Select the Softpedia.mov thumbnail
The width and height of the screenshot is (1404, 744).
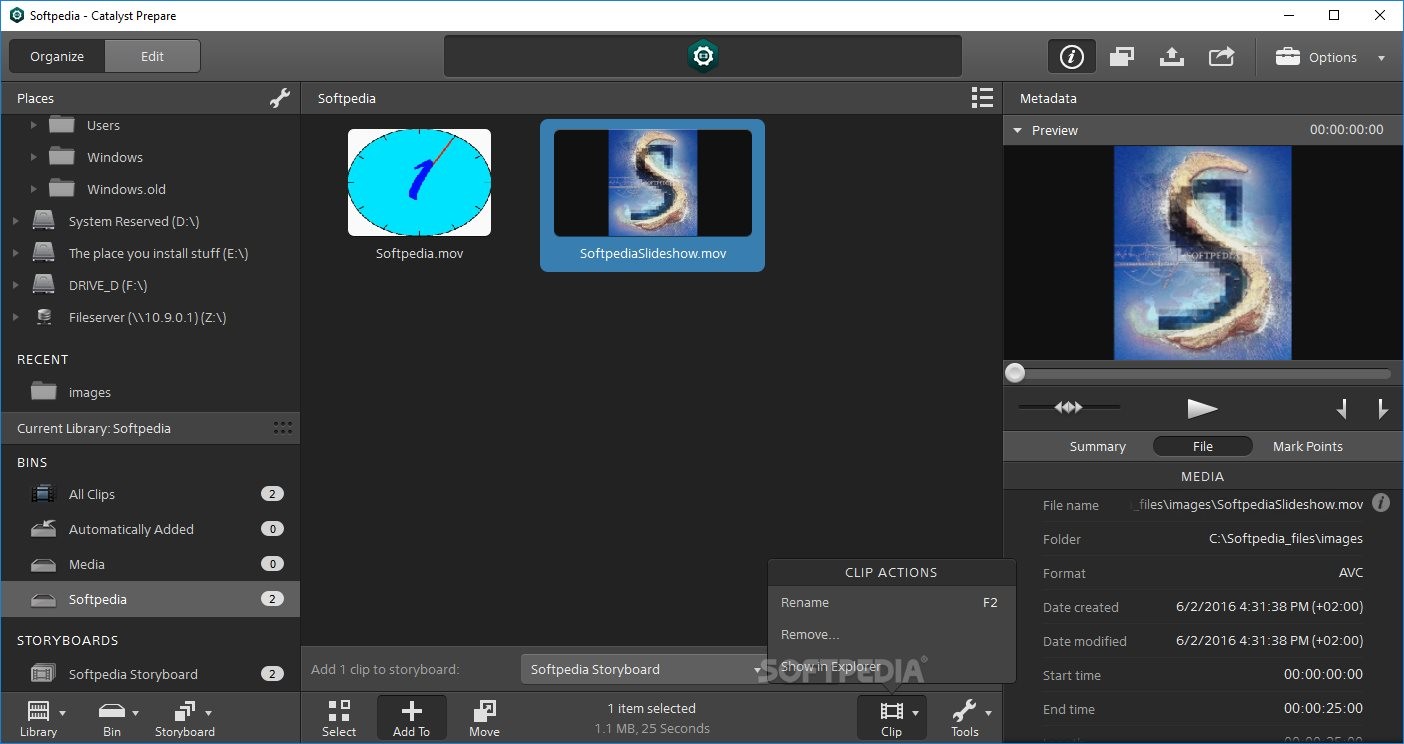[419, 182]
